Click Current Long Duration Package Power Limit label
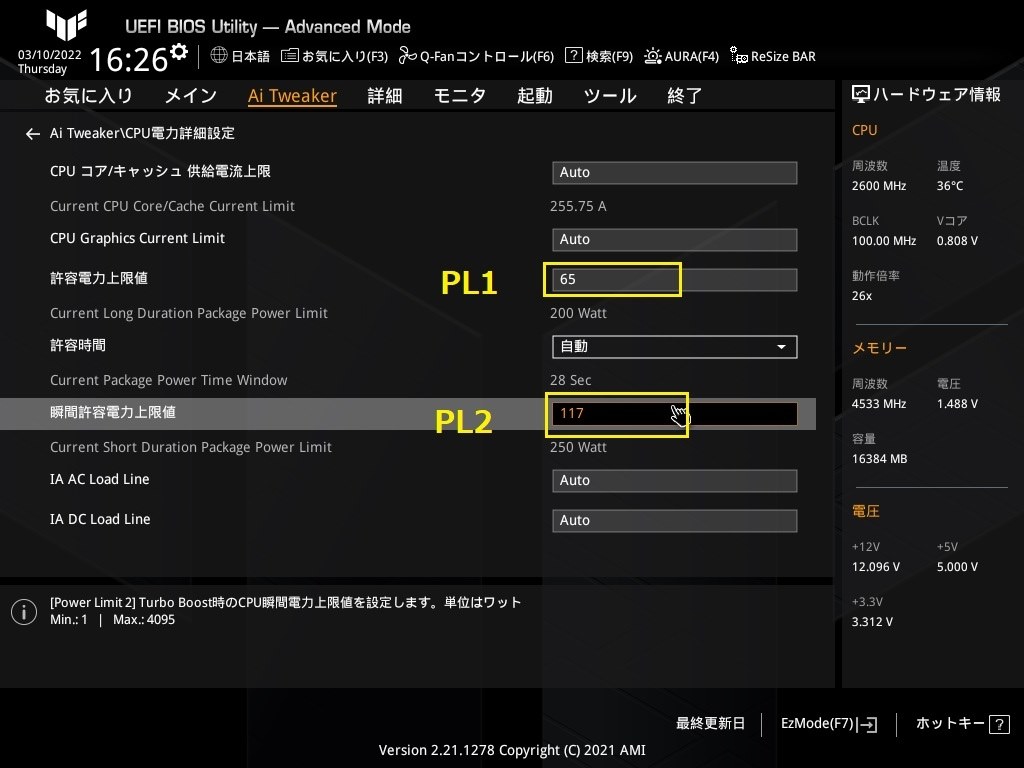 point(189,313)
